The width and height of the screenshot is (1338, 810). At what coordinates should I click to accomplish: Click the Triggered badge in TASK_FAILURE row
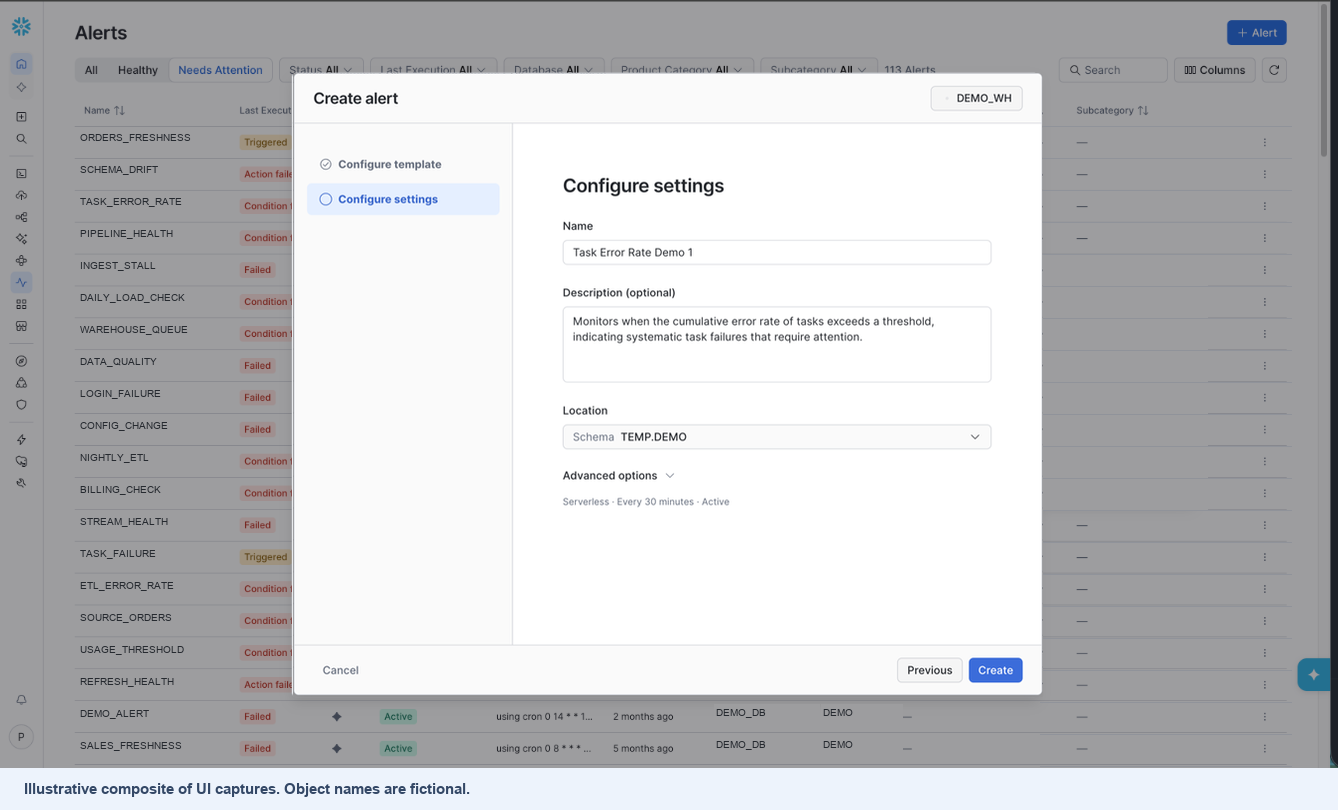(266, 558)
